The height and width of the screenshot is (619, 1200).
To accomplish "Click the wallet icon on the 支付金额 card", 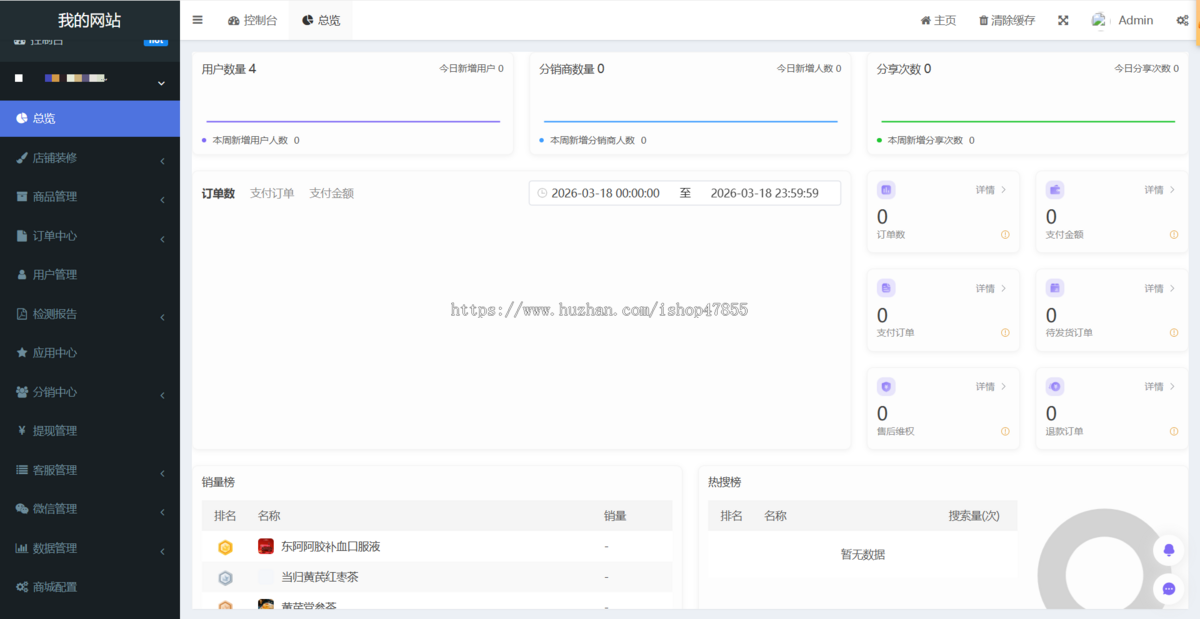I will (x=1055, y=189).
